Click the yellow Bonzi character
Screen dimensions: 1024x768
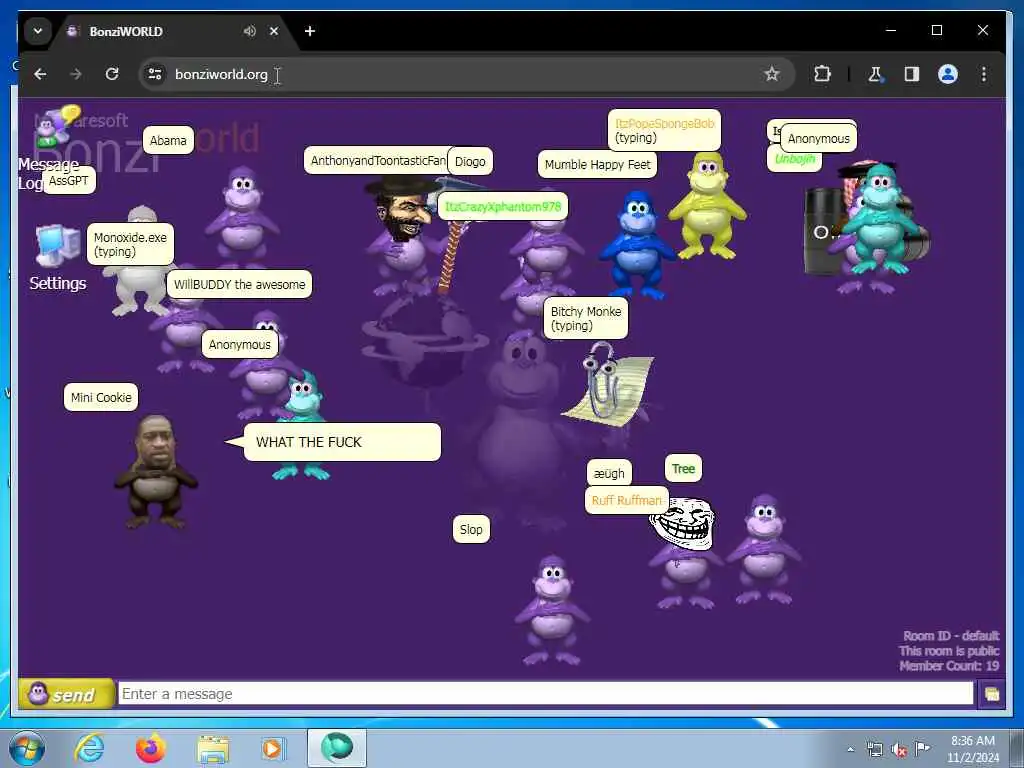708,206
